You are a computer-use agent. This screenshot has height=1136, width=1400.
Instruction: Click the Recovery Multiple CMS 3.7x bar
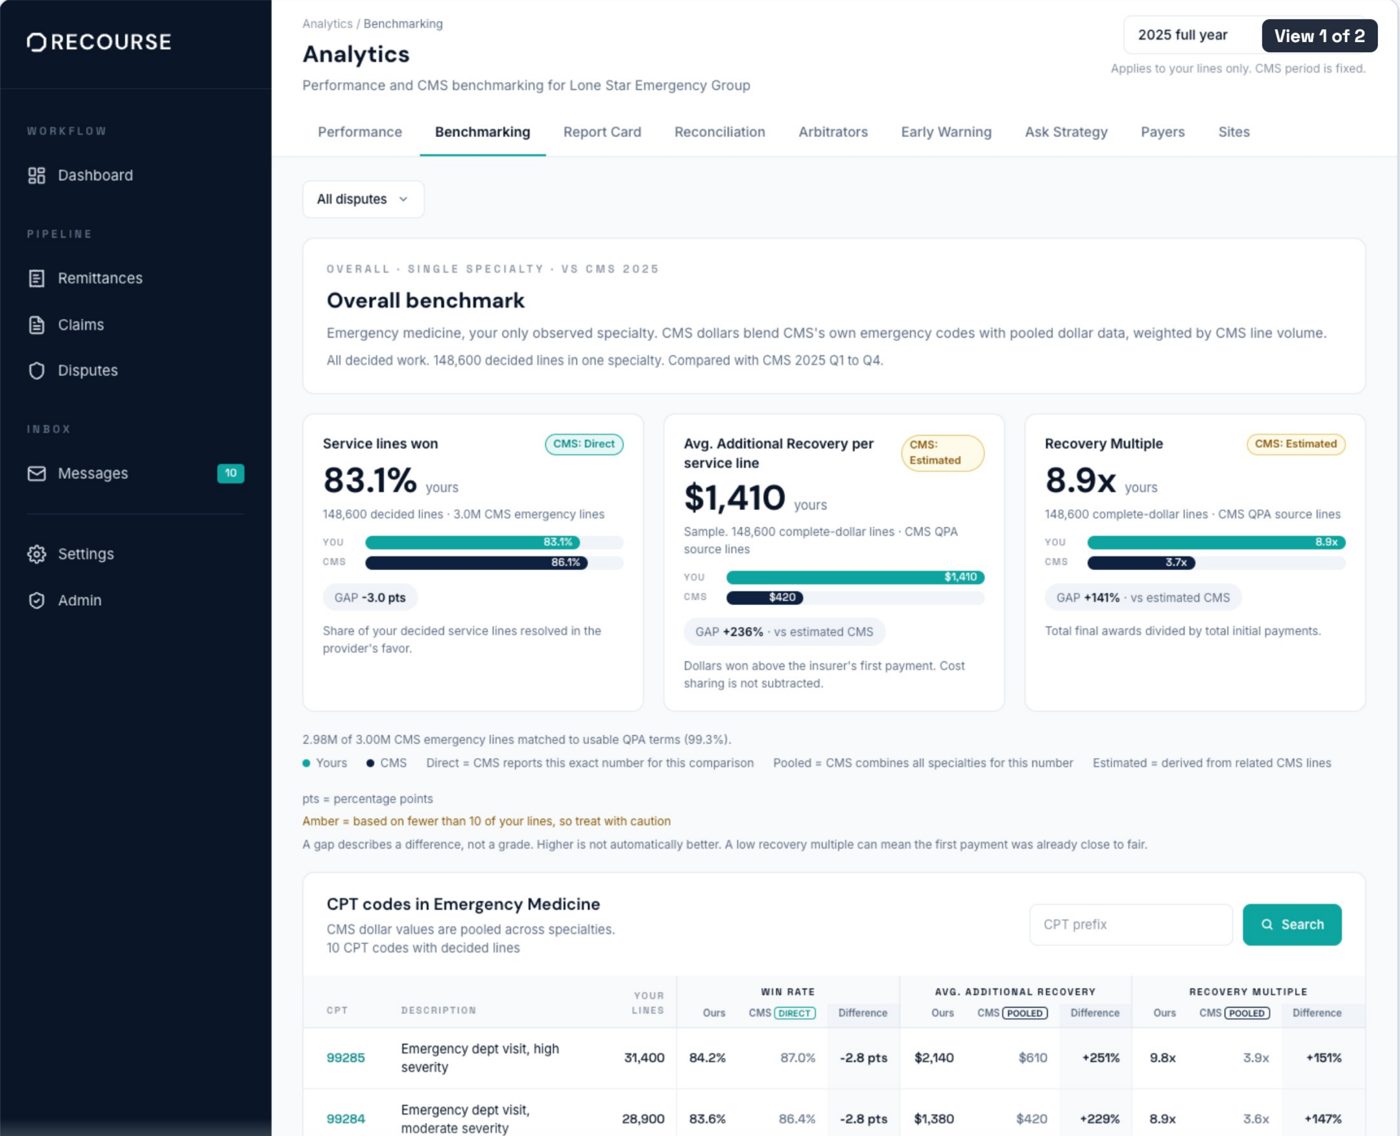(1141, 562)
